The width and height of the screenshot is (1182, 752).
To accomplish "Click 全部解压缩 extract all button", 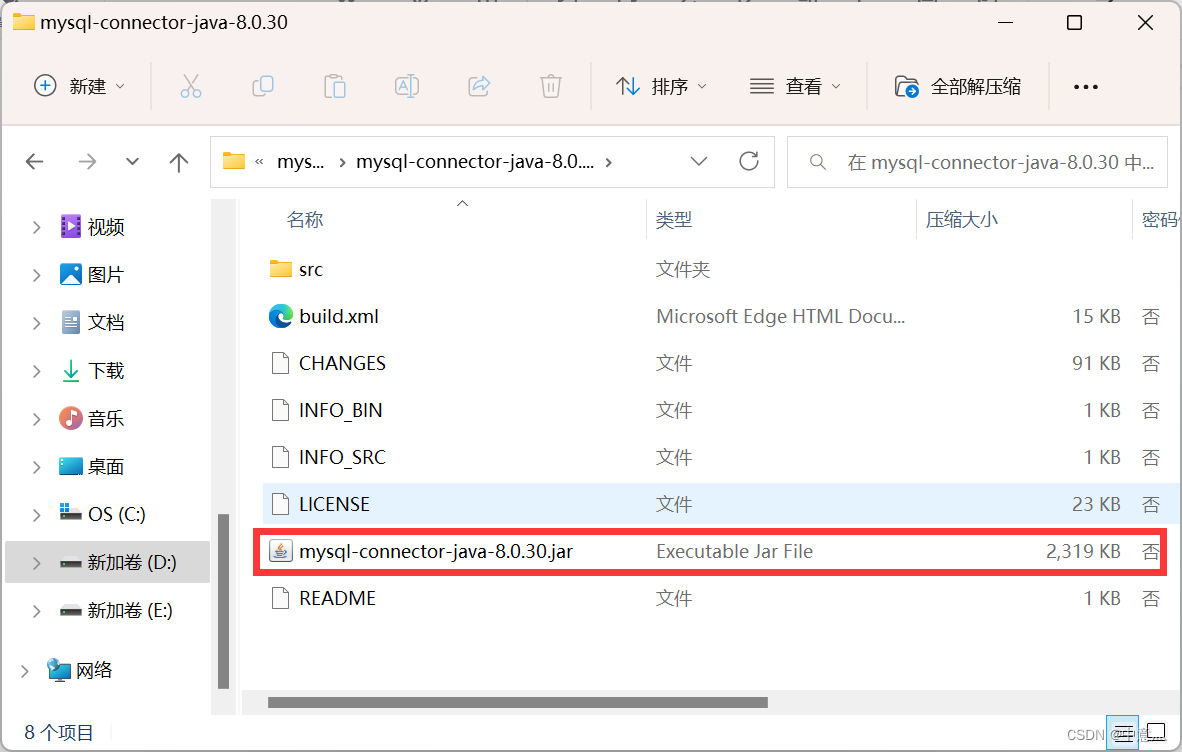I will tap(957, 87).
